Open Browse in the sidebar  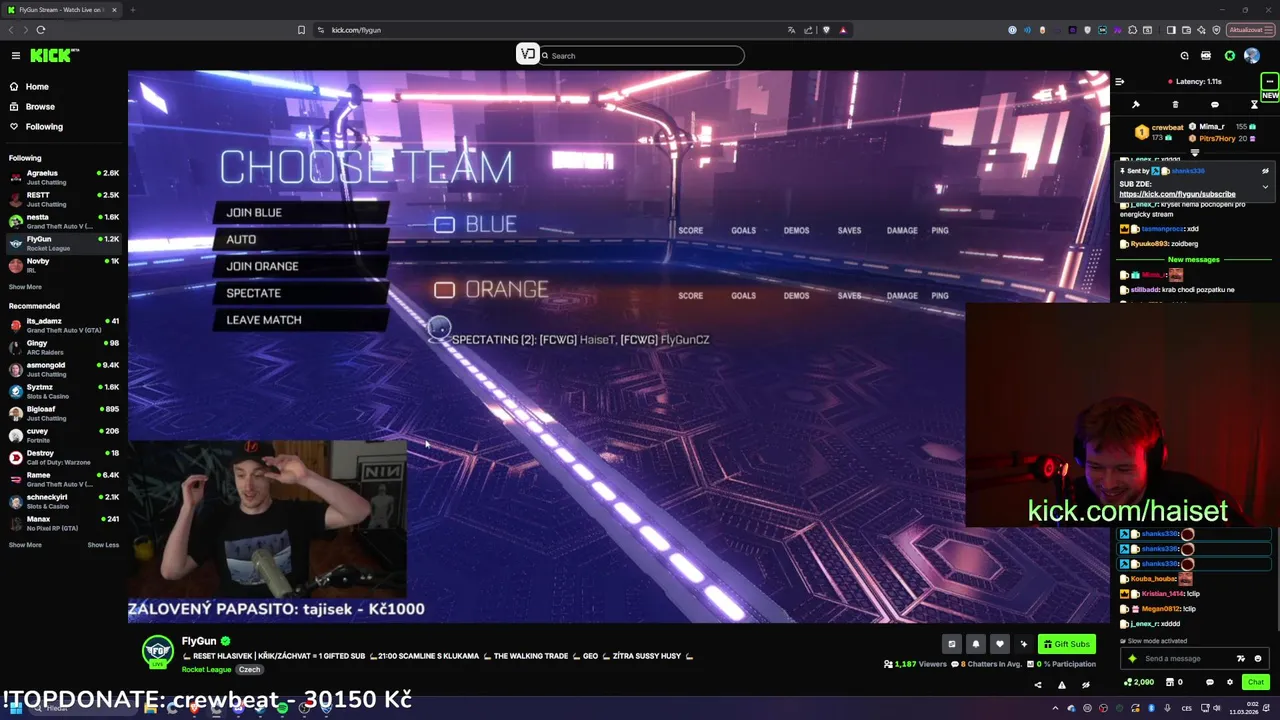40,107
